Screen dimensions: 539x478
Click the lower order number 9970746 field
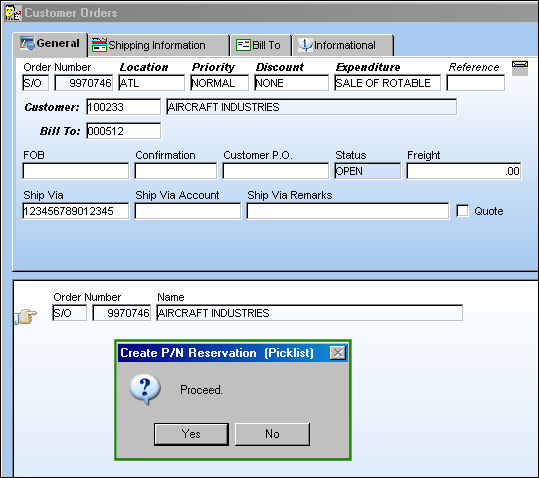click(x=122, y=313)
